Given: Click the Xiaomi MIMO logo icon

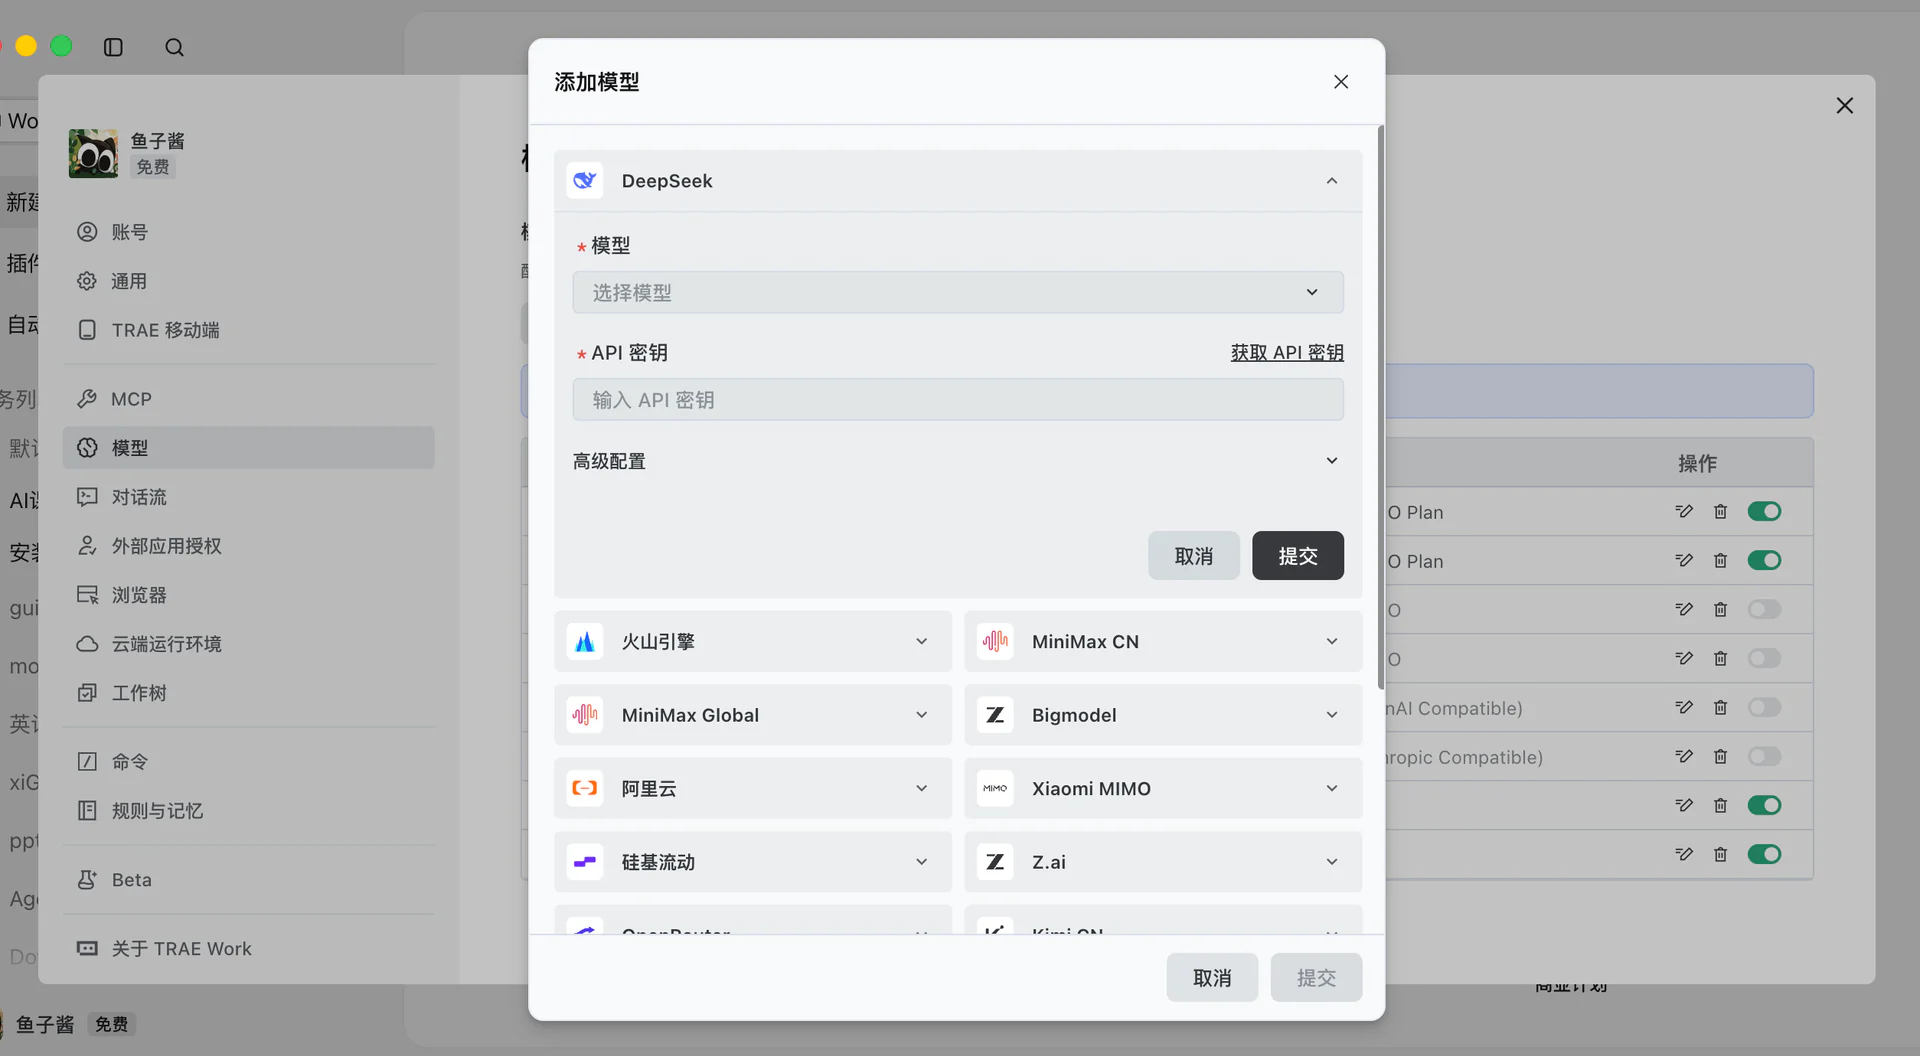Looking at the screenshot, I should 995,788.
